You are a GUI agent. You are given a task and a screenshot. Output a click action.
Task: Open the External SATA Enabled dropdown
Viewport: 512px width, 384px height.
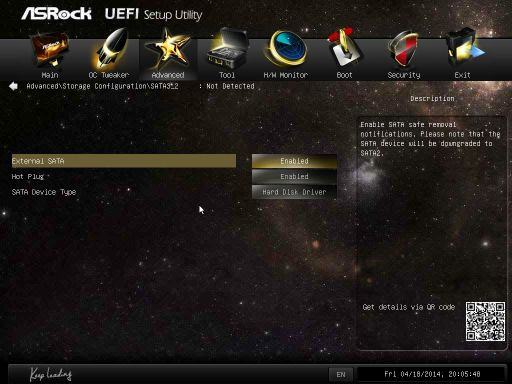coord(294,161)
